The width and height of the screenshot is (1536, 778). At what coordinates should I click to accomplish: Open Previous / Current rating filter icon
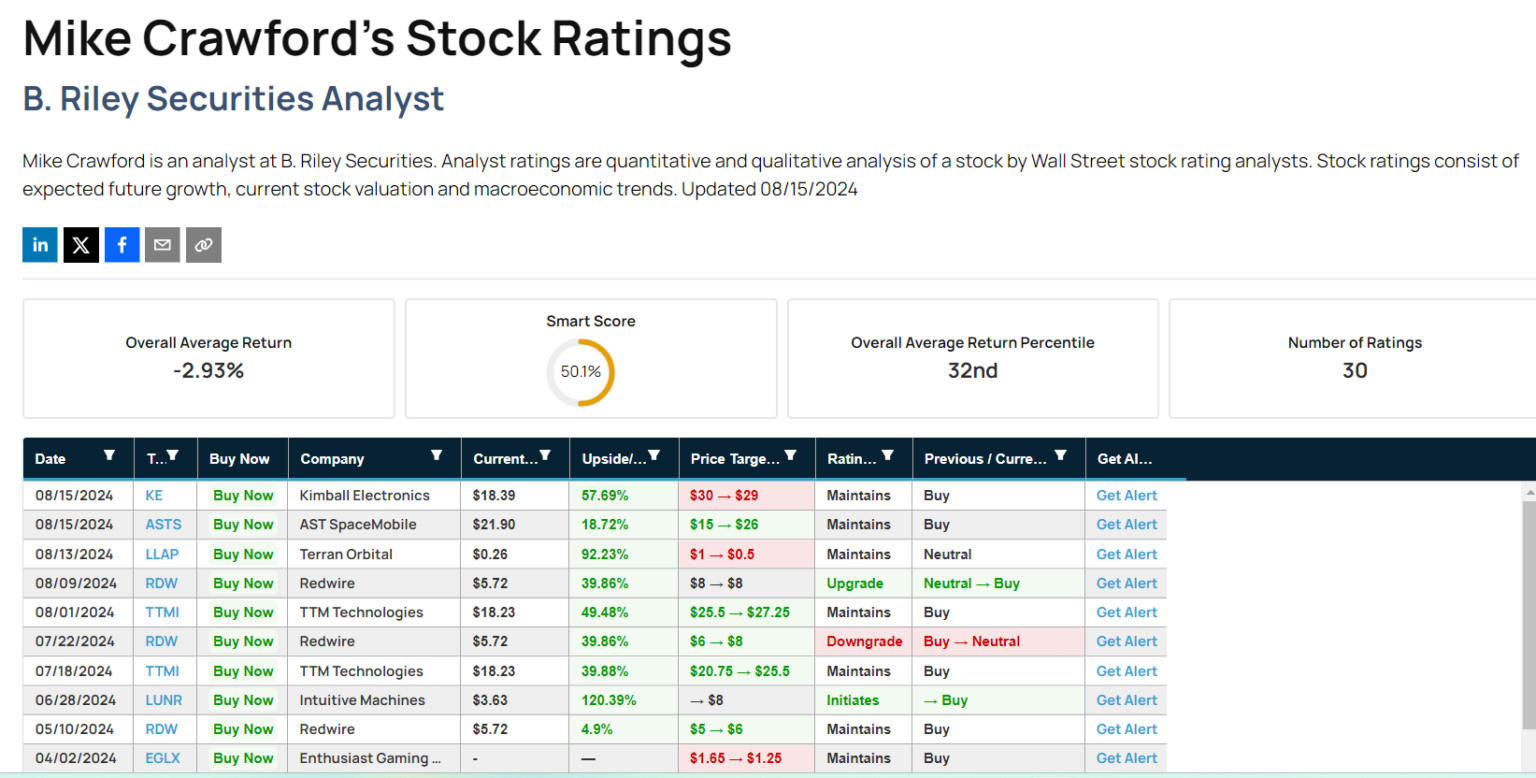point(1060,456)
